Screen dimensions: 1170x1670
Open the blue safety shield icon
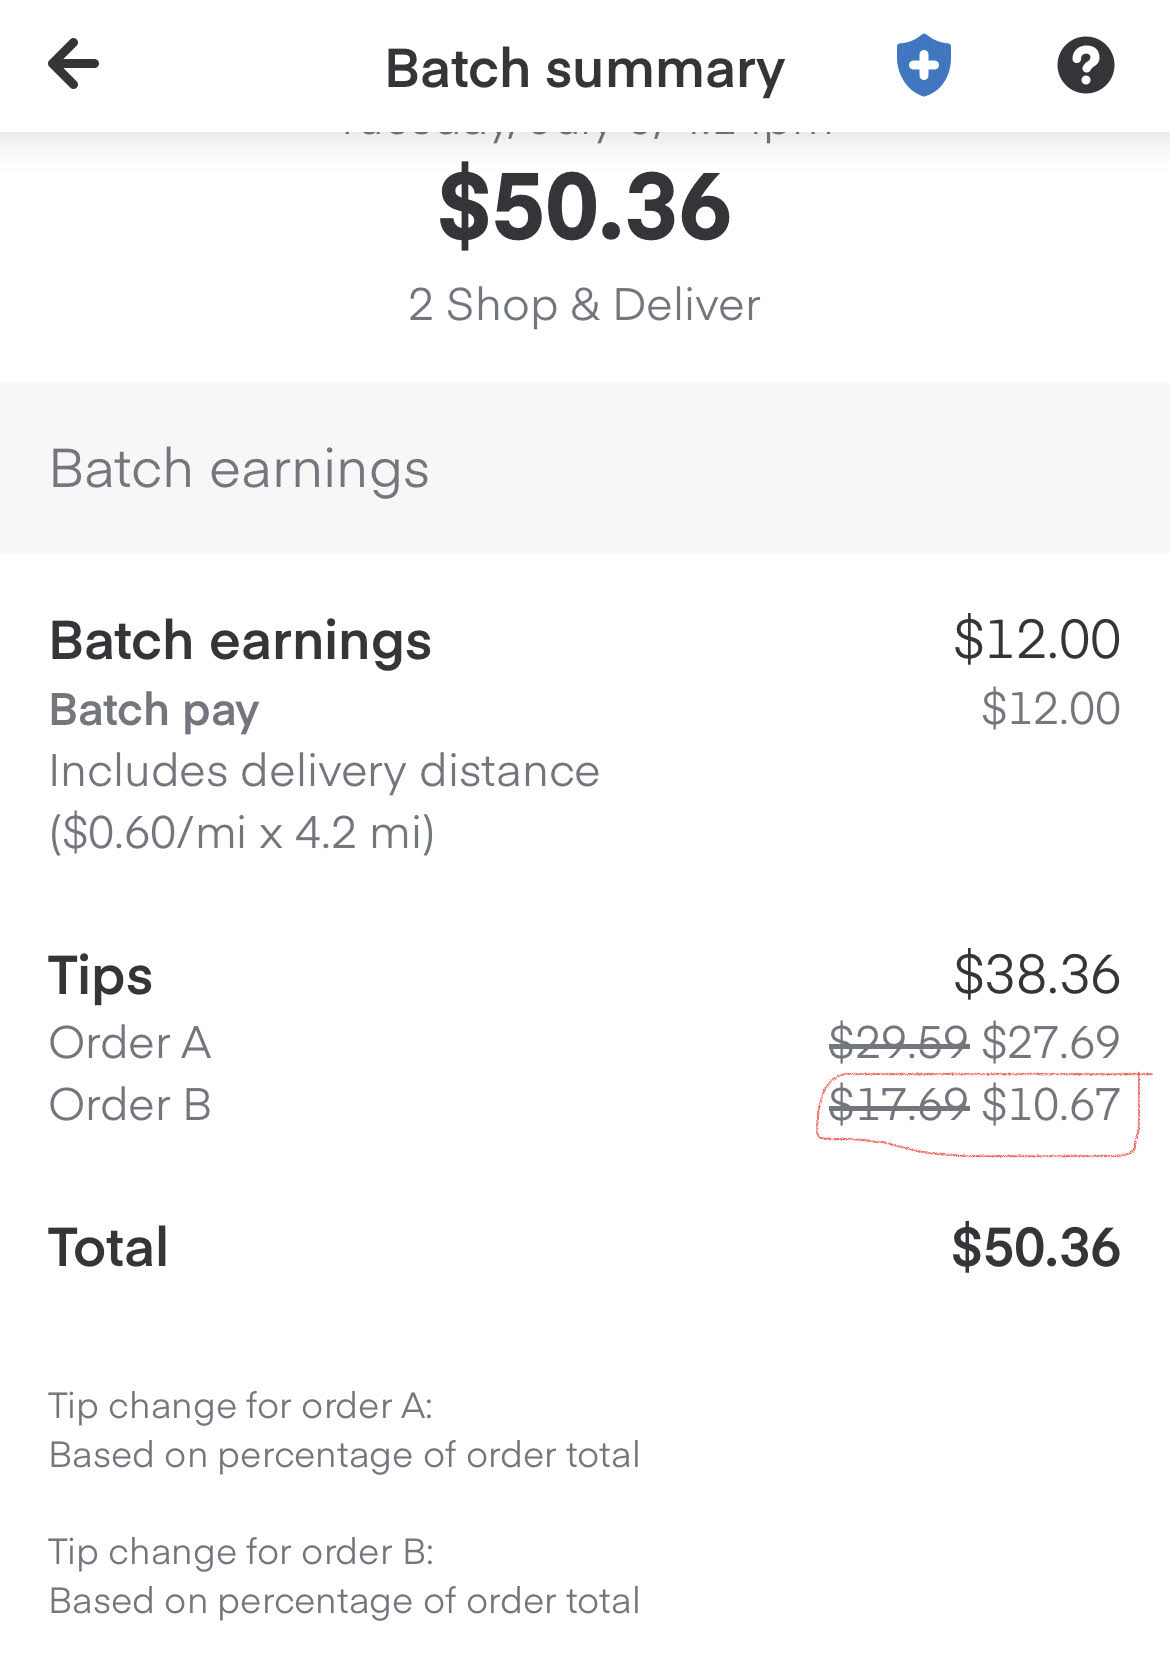[x=923, y=65]
